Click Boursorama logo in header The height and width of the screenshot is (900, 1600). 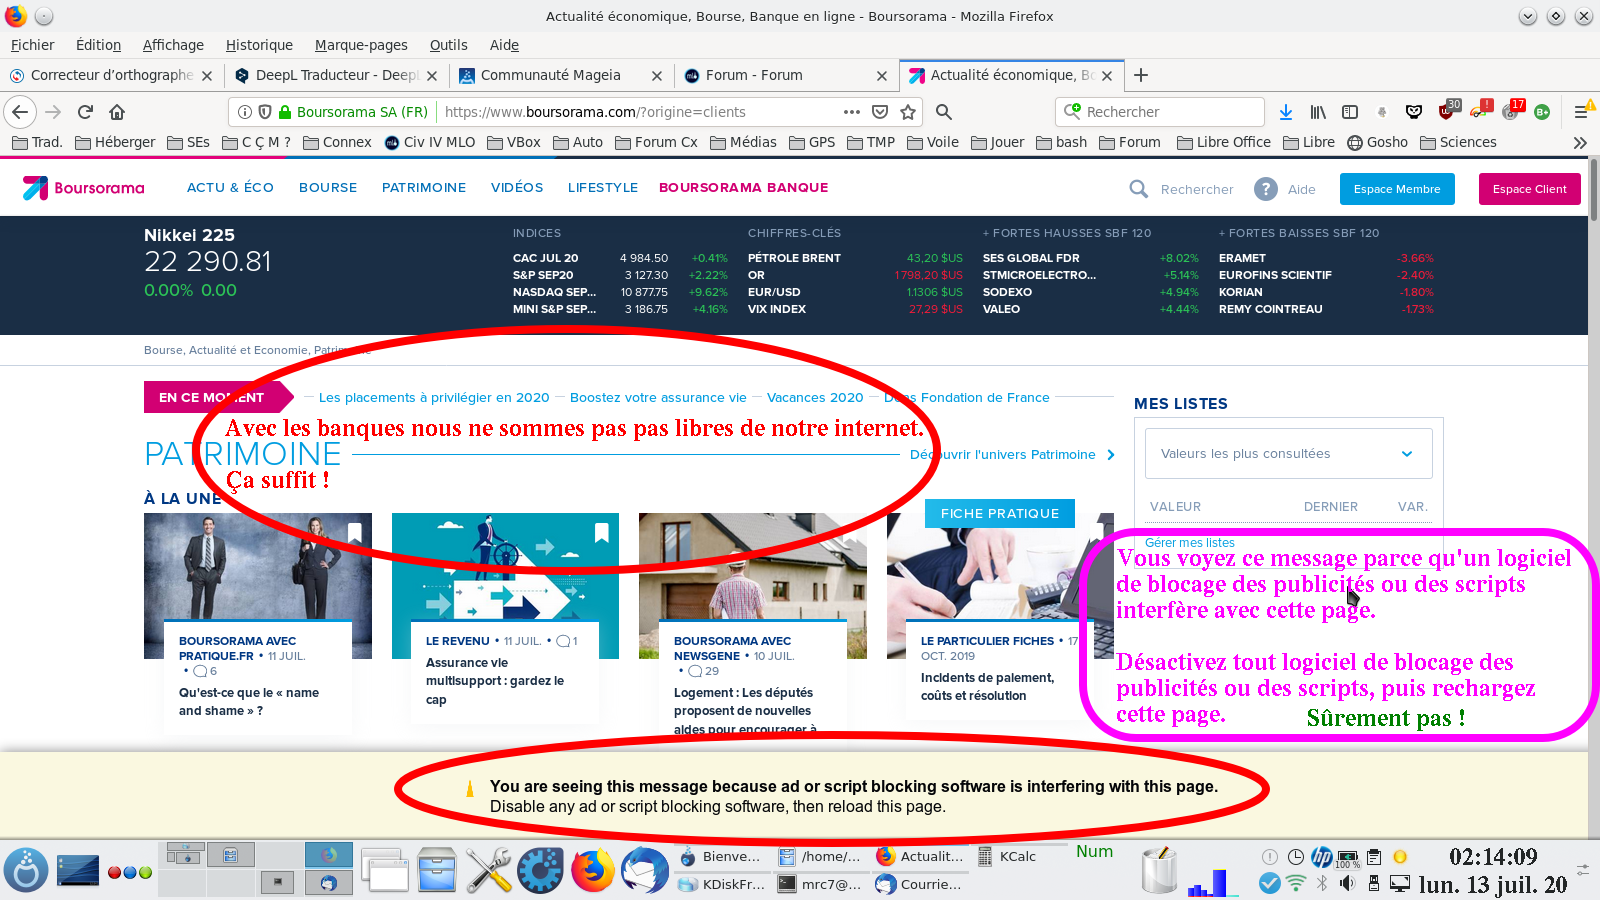point(84,188)
